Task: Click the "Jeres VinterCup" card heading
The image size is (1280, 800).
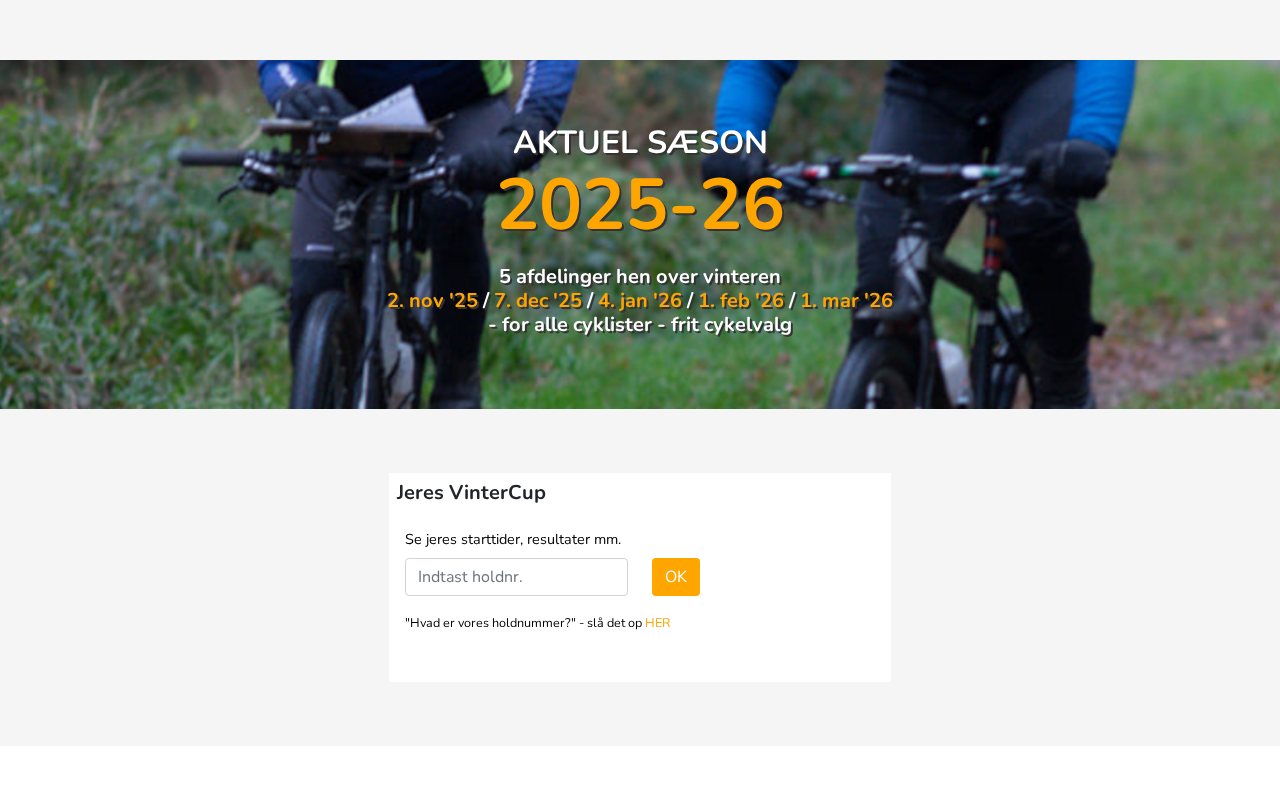Action: (x=471, y=493)
